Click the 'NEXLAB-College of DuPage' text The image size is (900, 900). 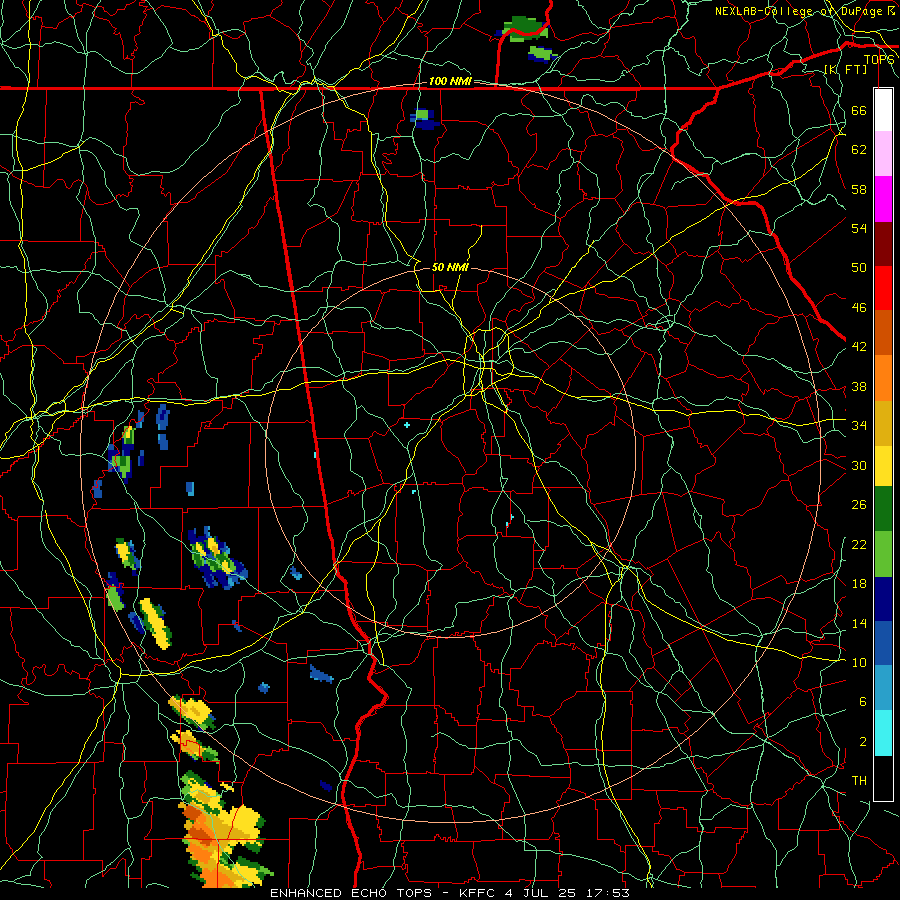(798, 11)
